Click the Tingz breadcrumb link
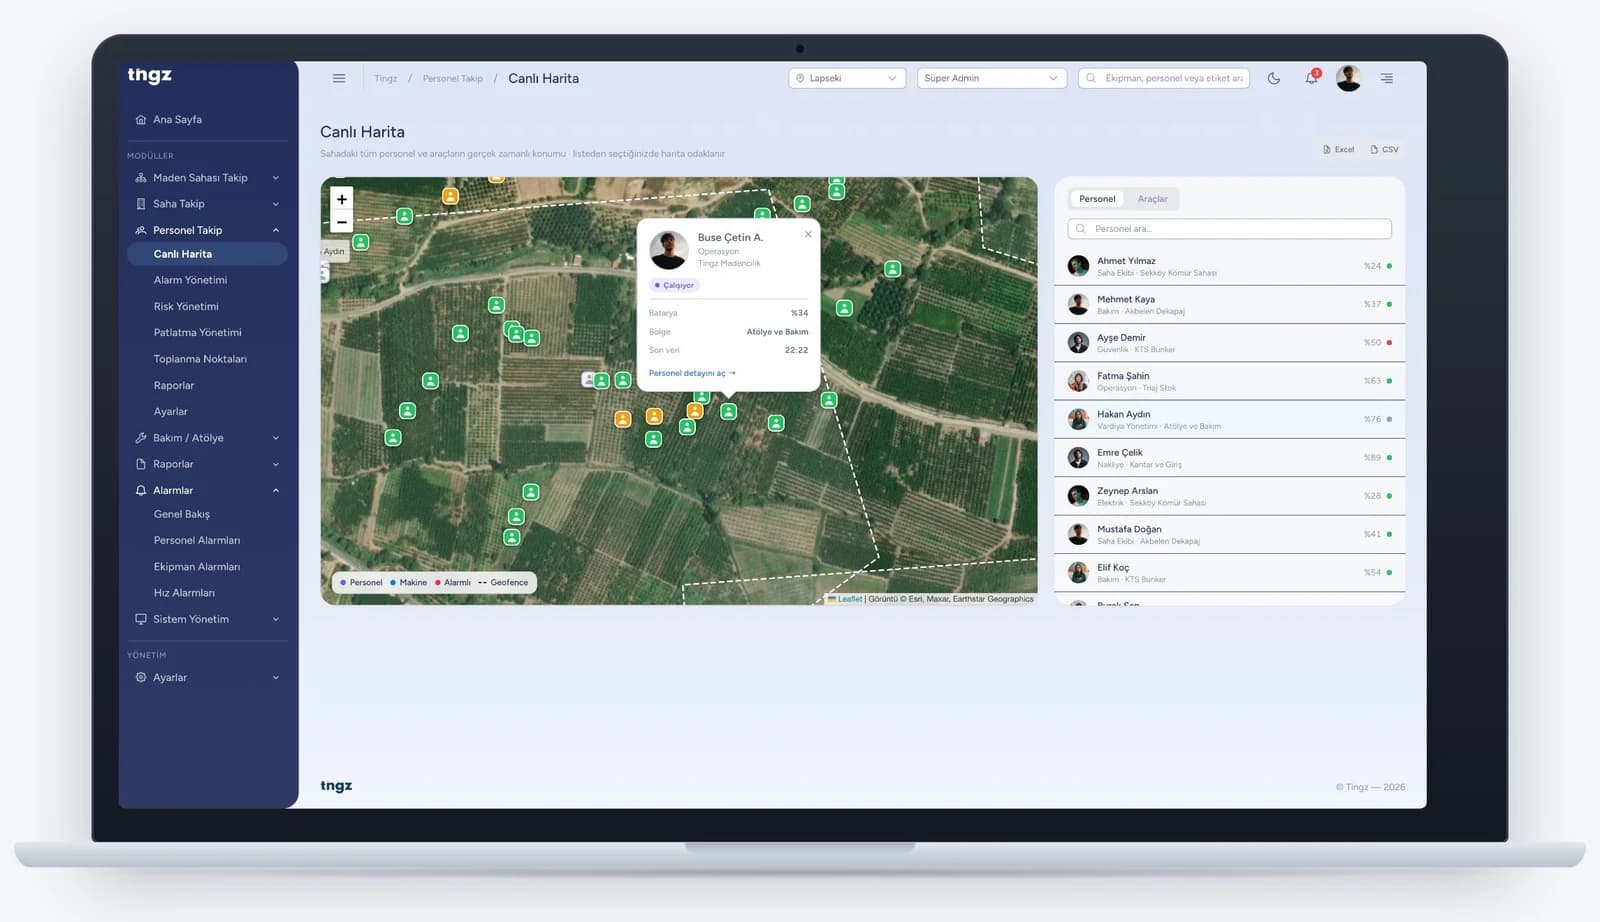Image resolution: width=1600 pixels, height=922 pixels. pos(385,79)
